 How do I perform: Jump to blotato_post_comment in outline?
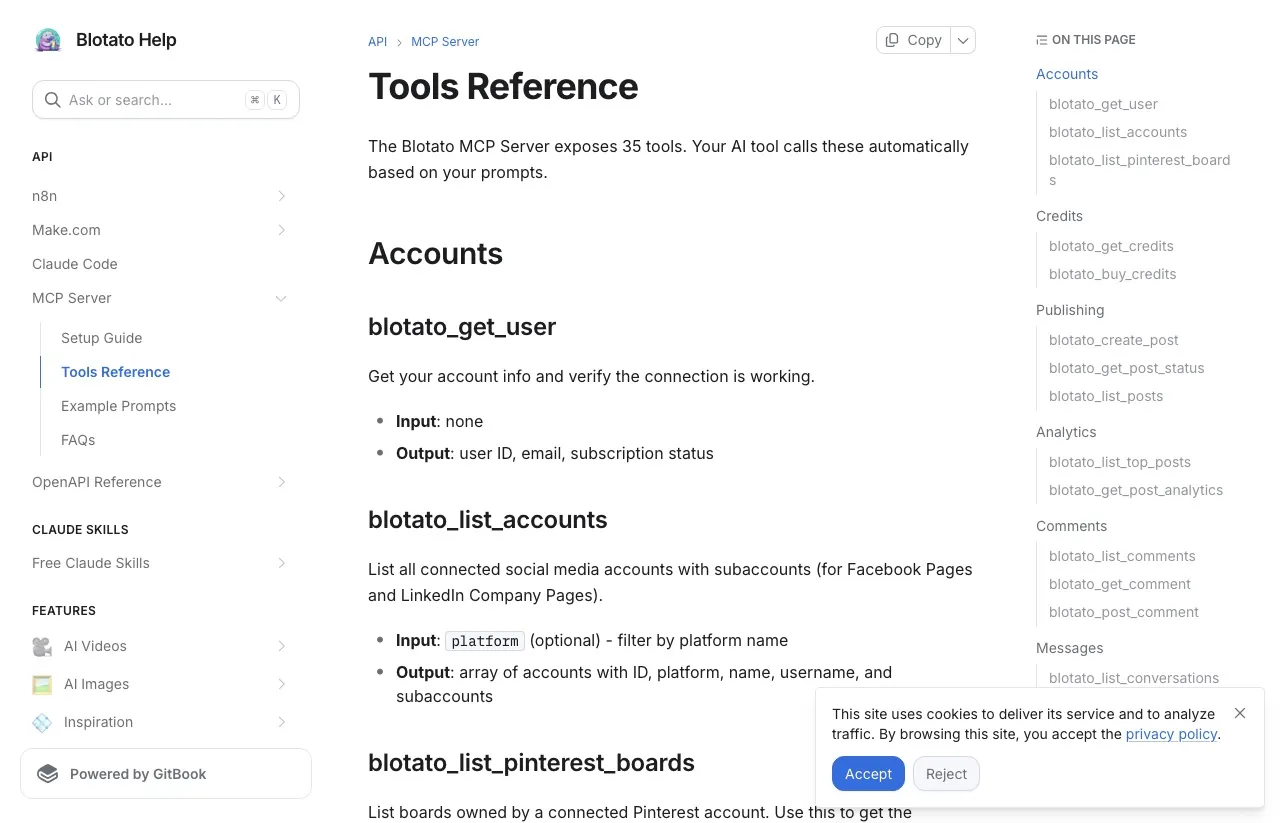(1124, 612)
